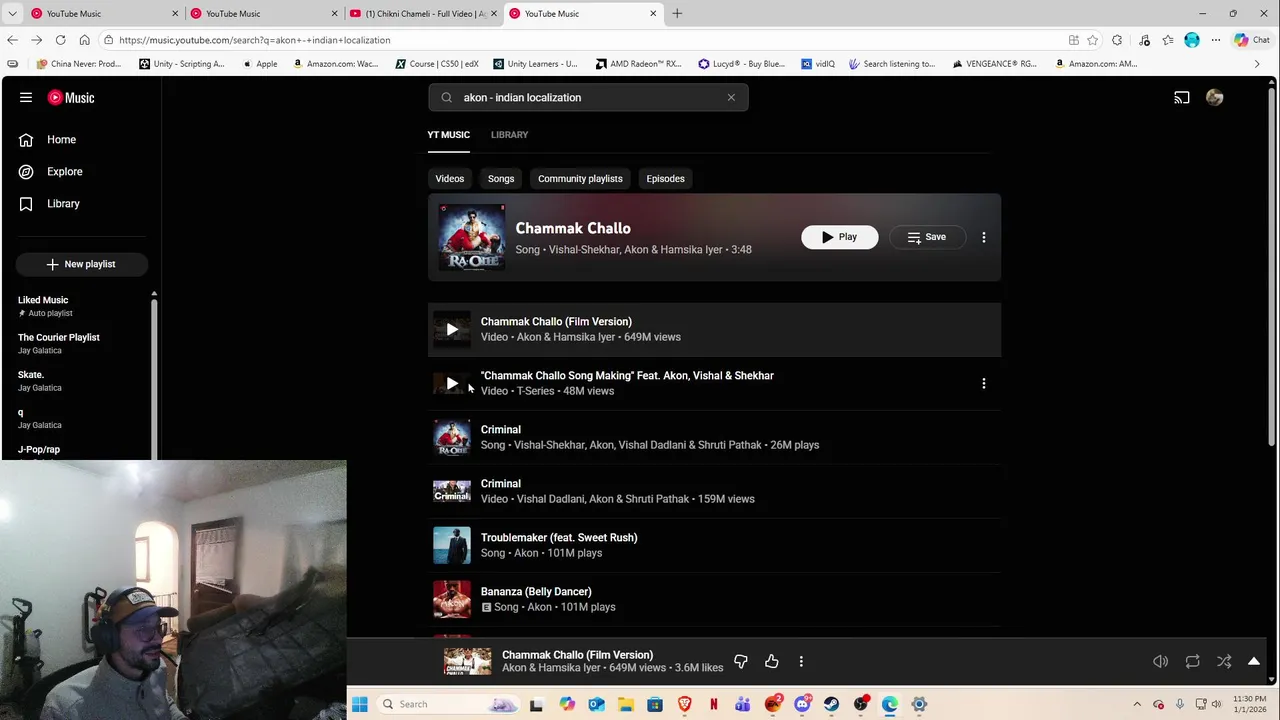
Task: Open the Course CS50 edX bookmark
Action: tap(437, 63)
